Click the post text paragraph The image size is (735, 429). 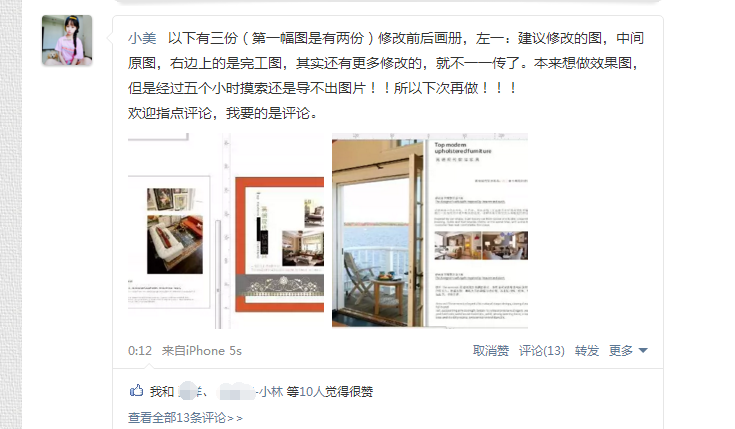(386, 75)
